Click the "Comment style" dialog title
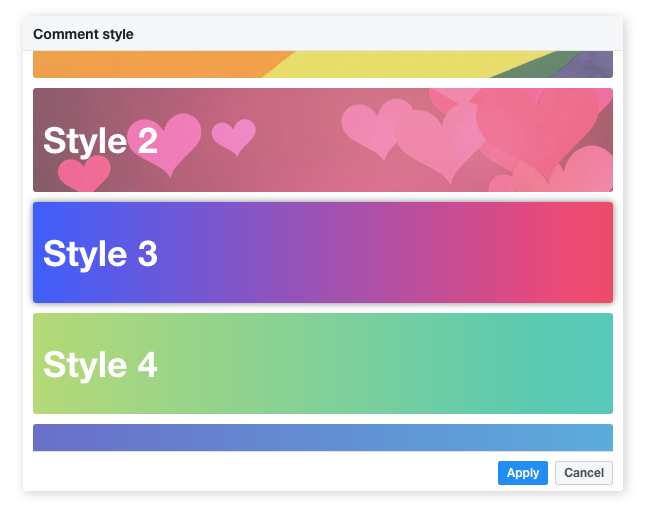This screenshot has width=651, height=513. [x=83, y=34]
